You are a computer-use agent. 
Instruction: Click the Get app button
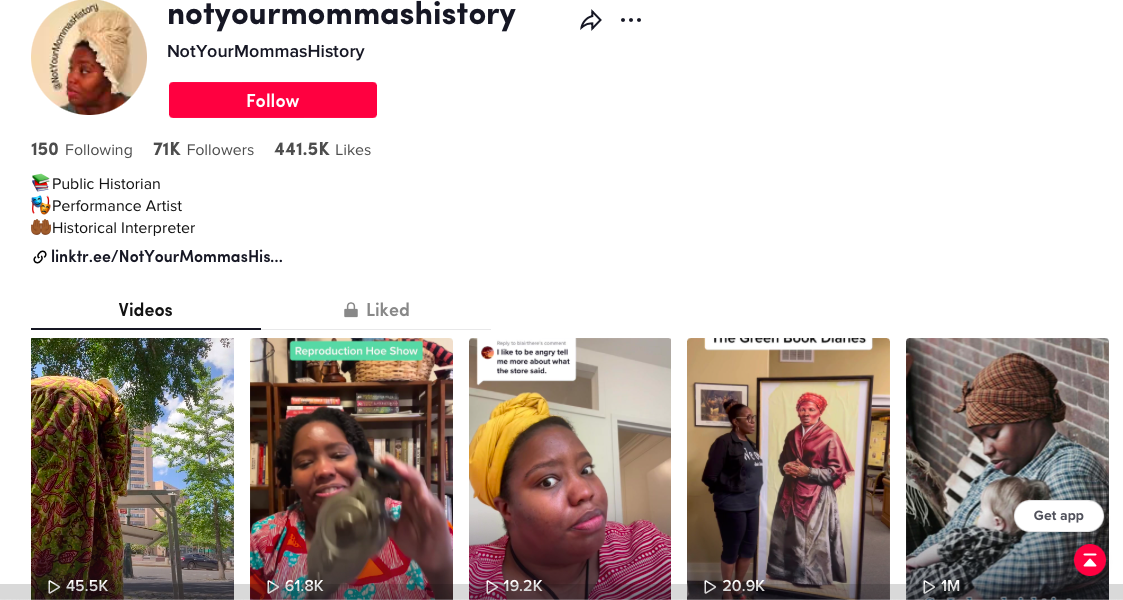(x=1059, y=516)
